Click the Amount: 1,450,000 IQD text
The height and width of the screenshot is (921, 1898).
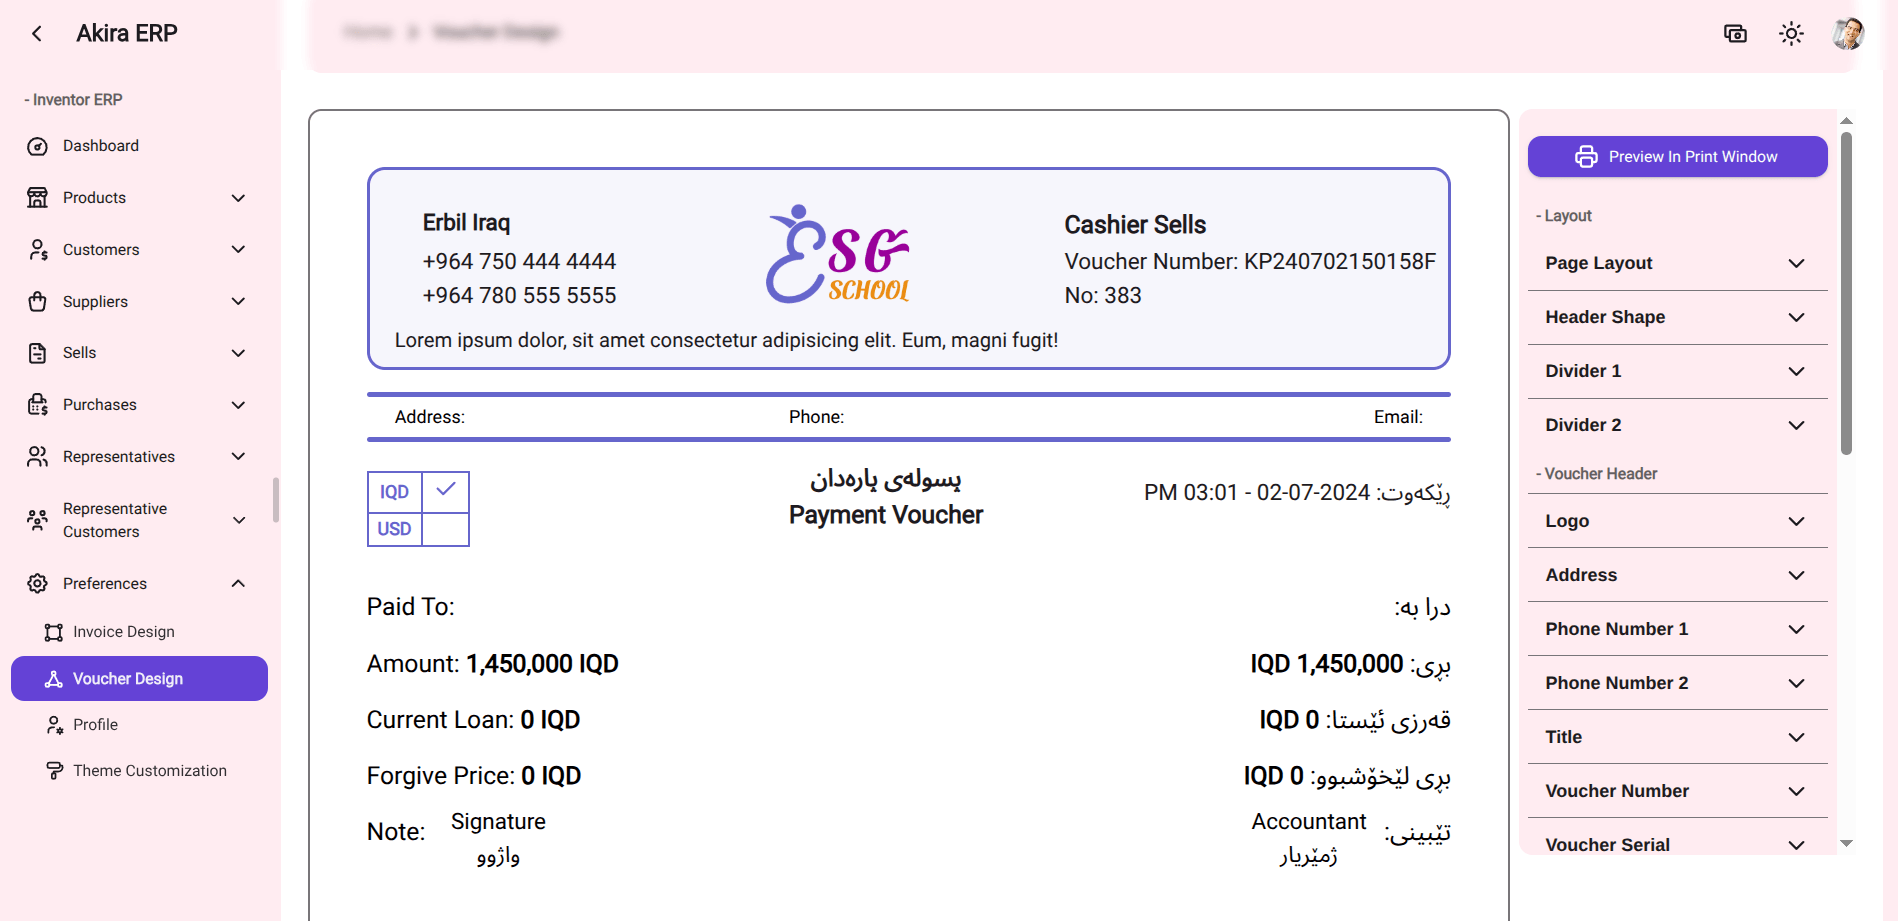(493, 664)
